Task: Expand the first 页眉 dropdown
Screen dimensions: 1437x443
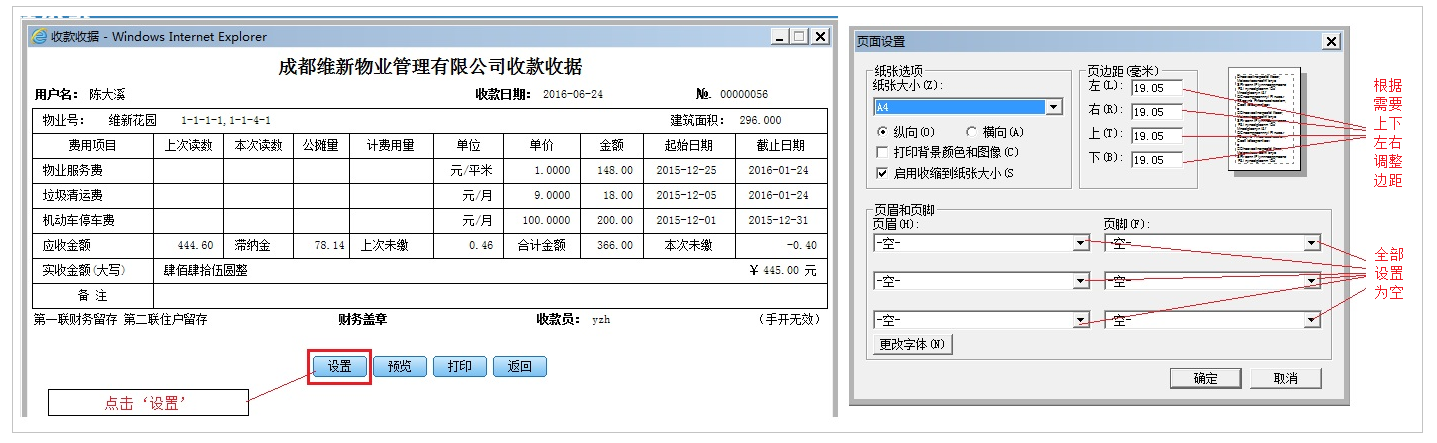Action: pos(1080,243)
